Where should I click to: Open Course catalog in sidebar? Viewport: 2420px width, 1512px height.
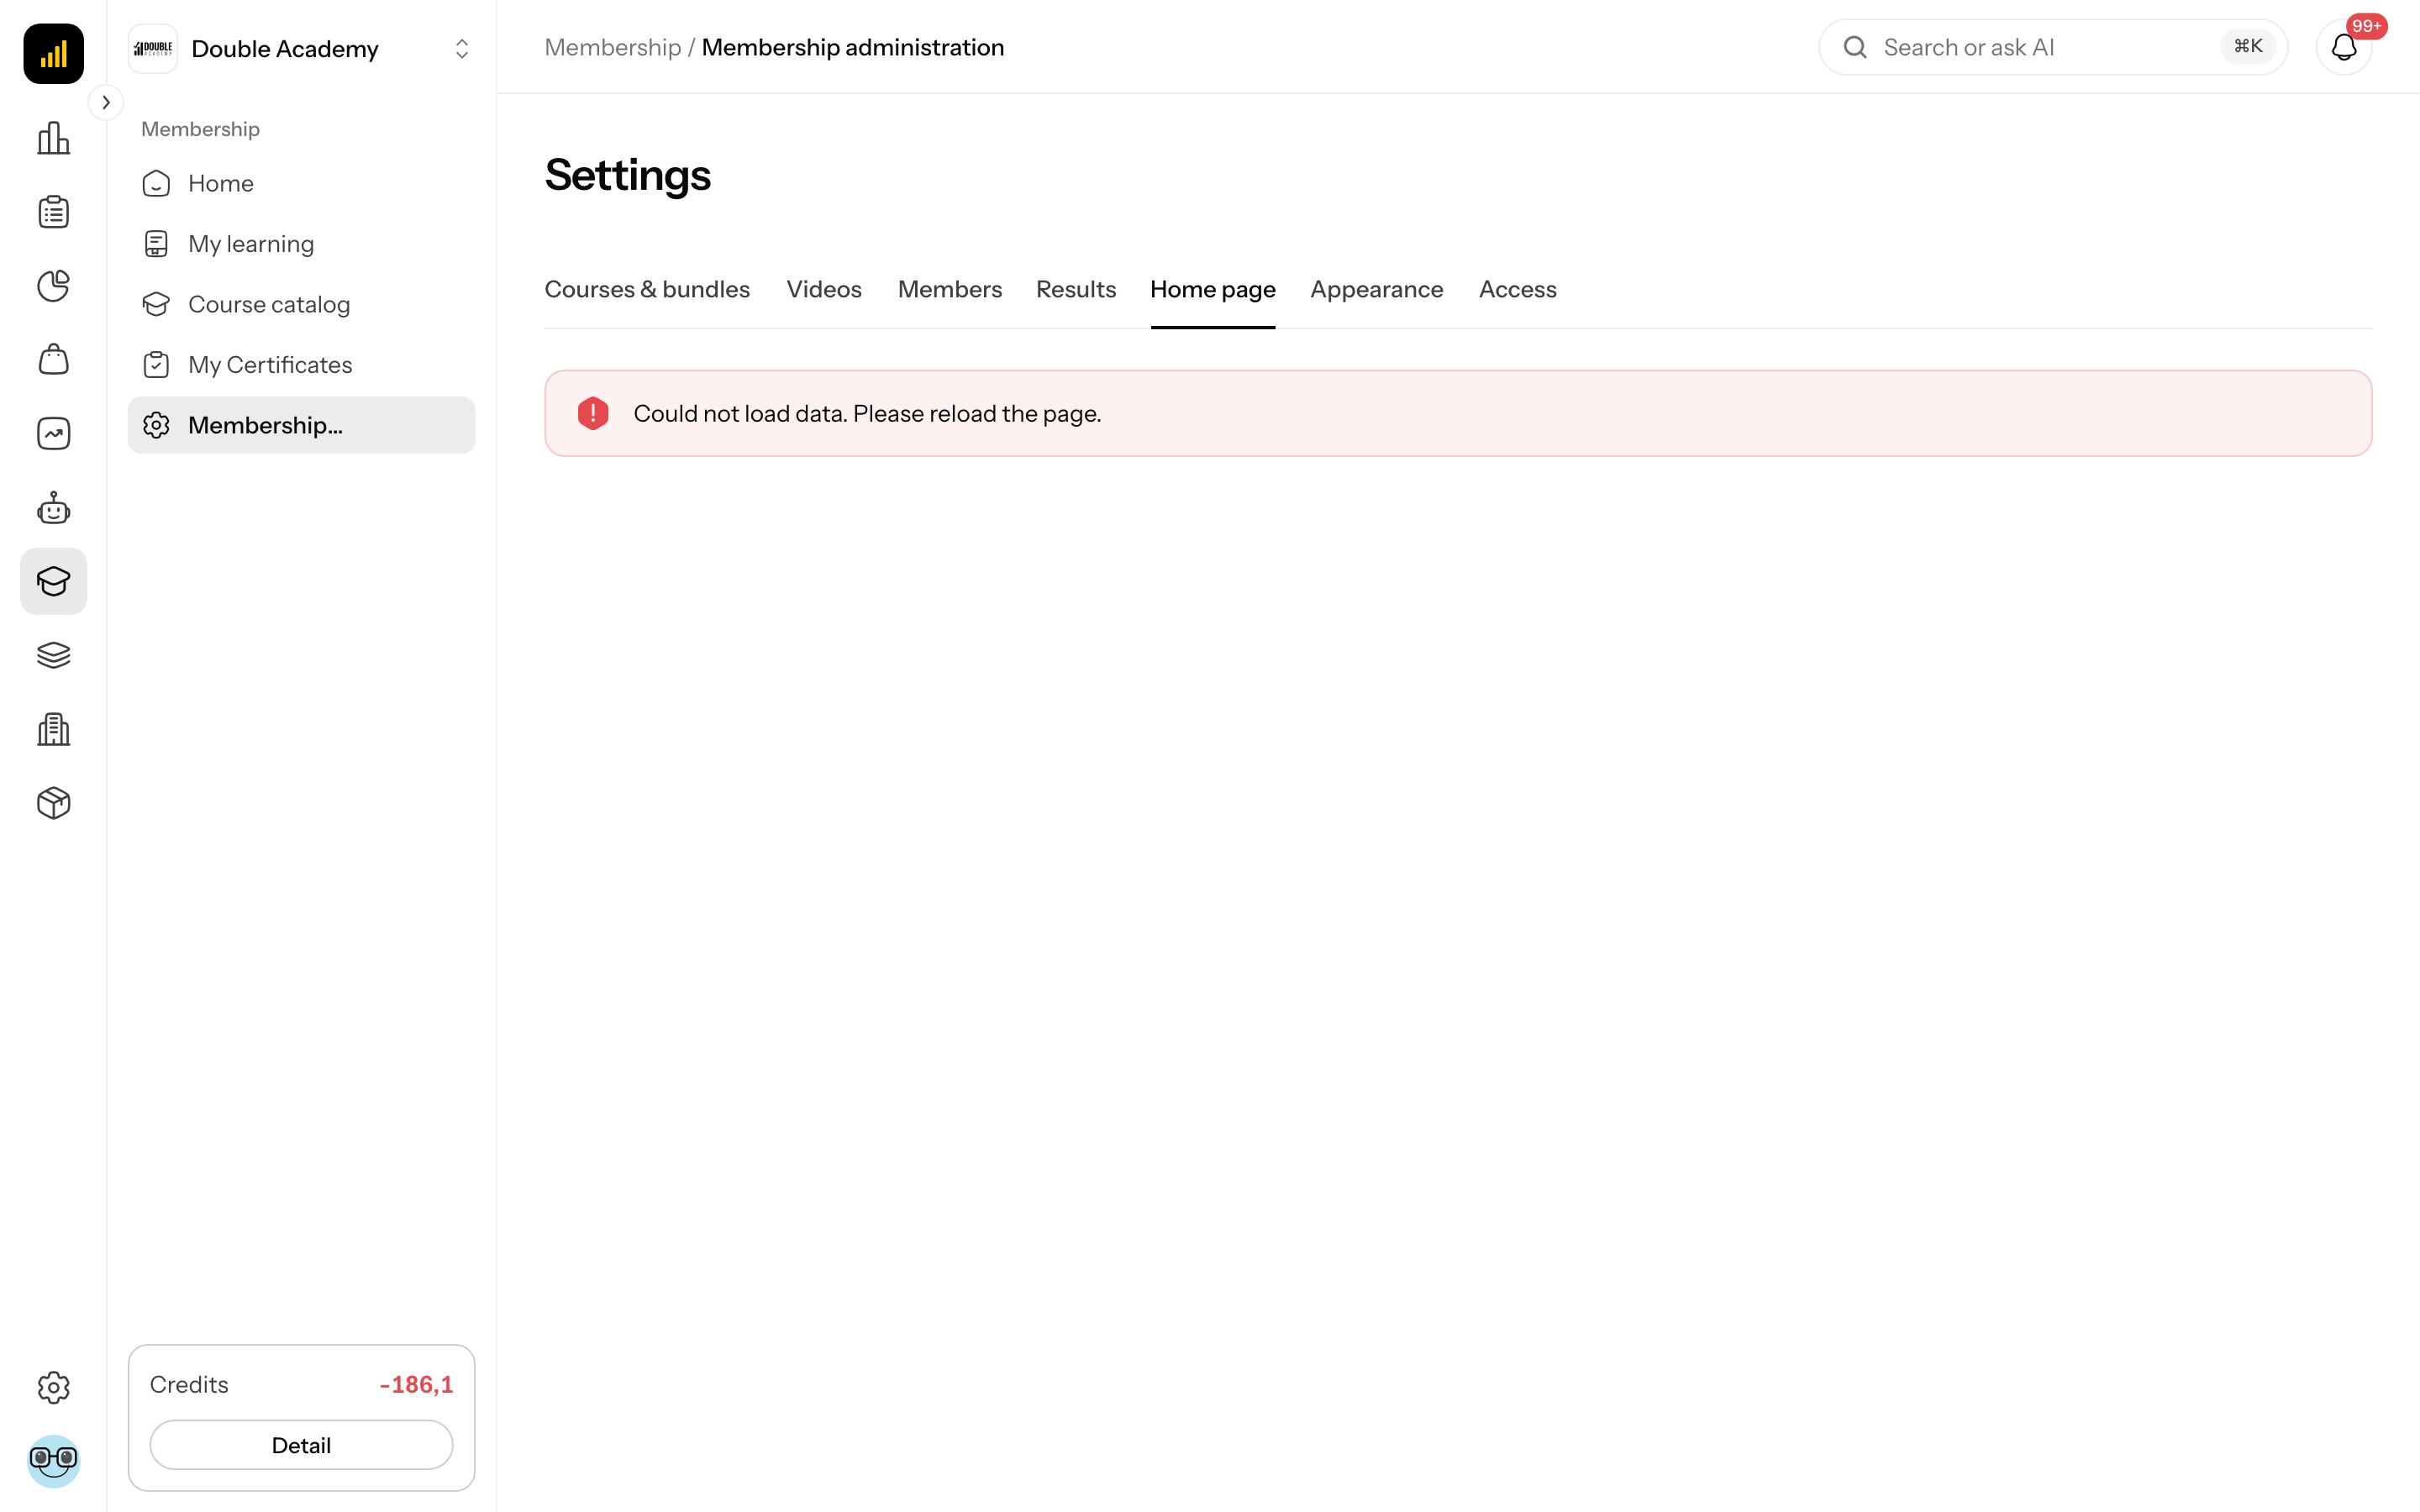(301, 304)
